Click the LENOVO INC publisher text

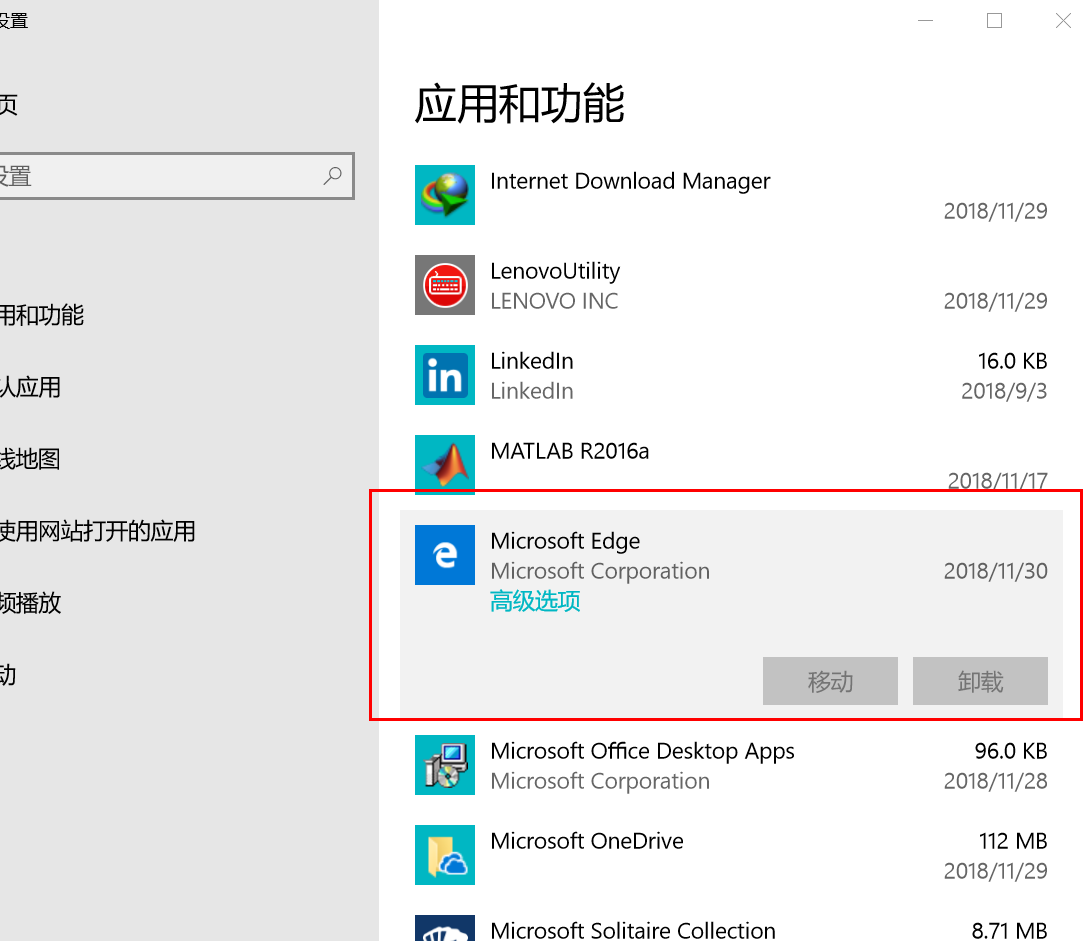554,301
